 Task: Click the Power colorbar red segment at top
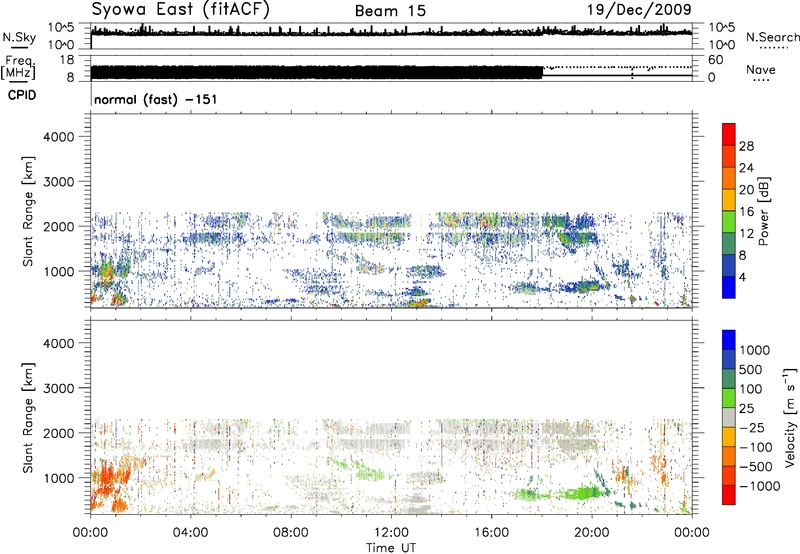click(729, 134)
